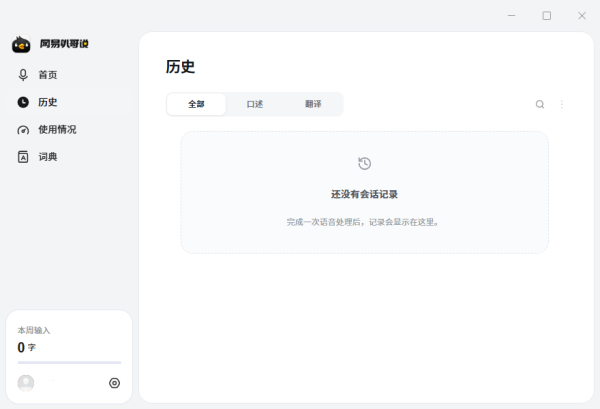Click the history icon in empty state card
This screenshot has width=600, height=409.
point(364,163)
